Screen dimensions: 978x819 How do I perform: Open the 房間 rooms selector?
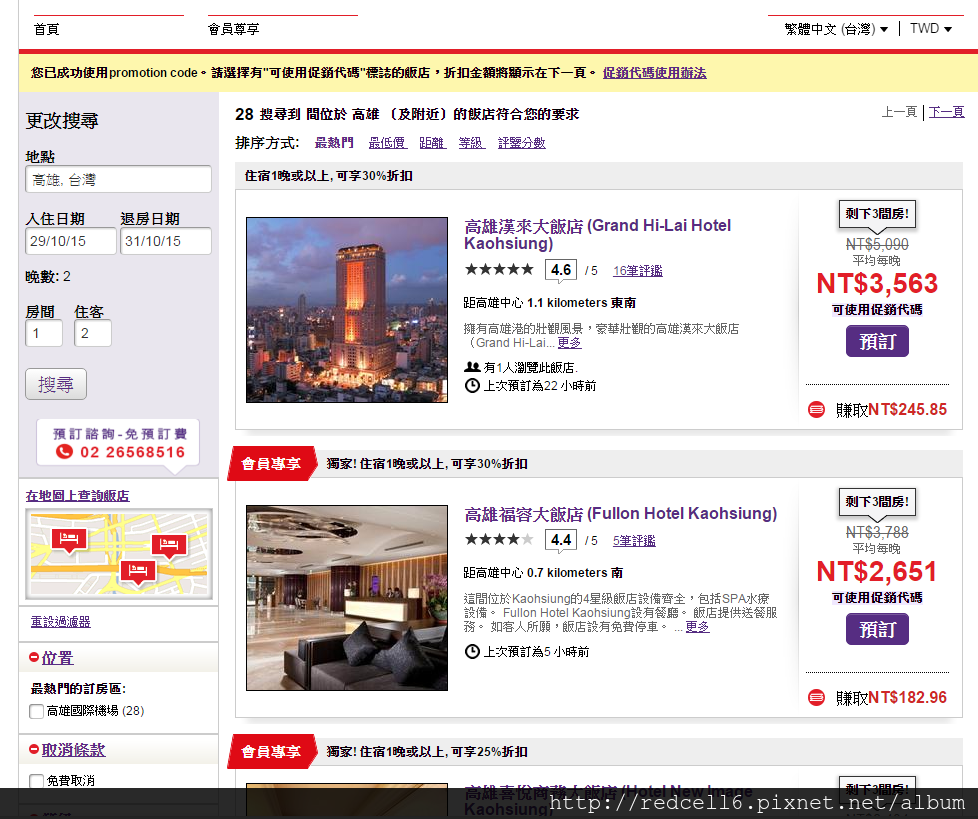[44, 333]
